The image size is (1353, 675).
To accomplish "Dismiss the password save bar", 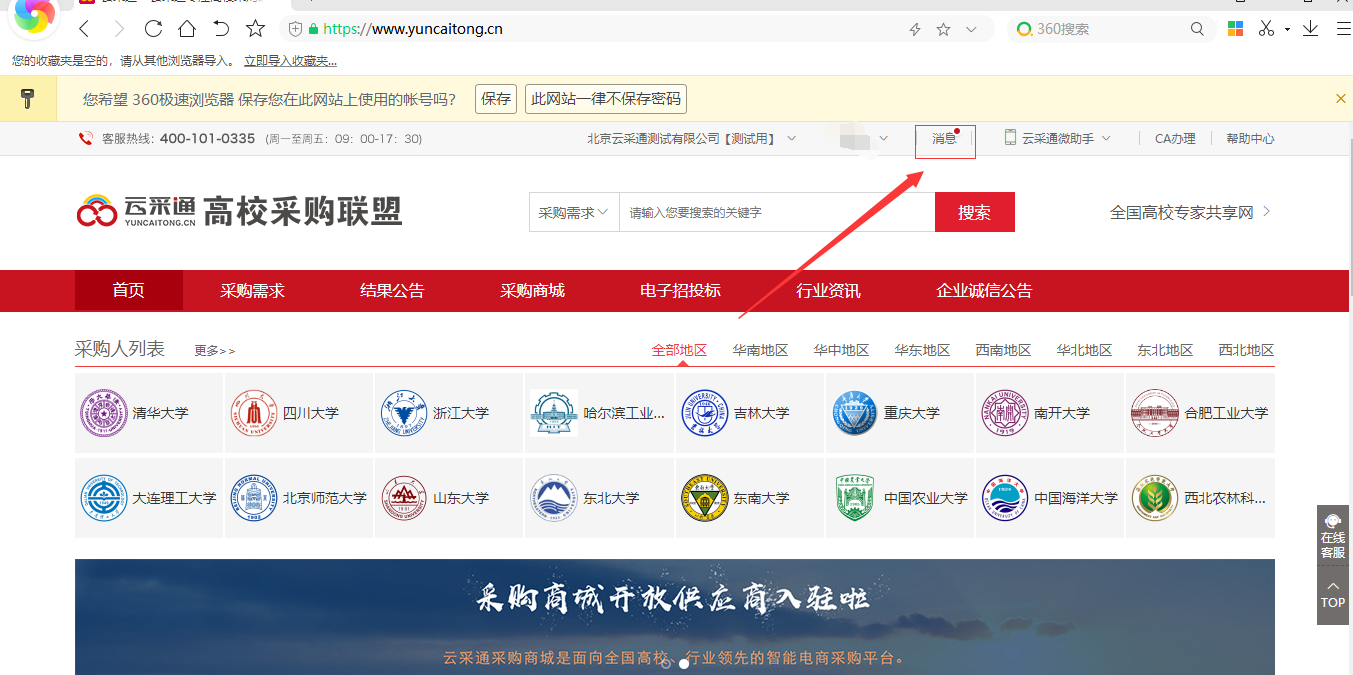I will 1341,99.
